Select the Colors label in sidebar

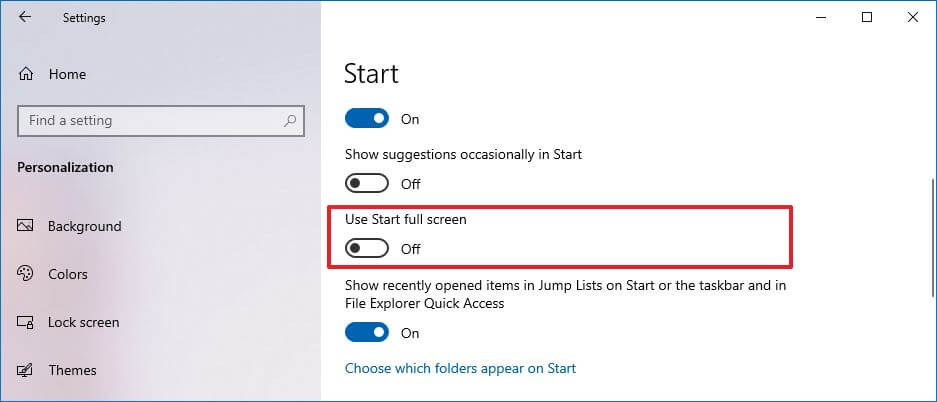68,274
